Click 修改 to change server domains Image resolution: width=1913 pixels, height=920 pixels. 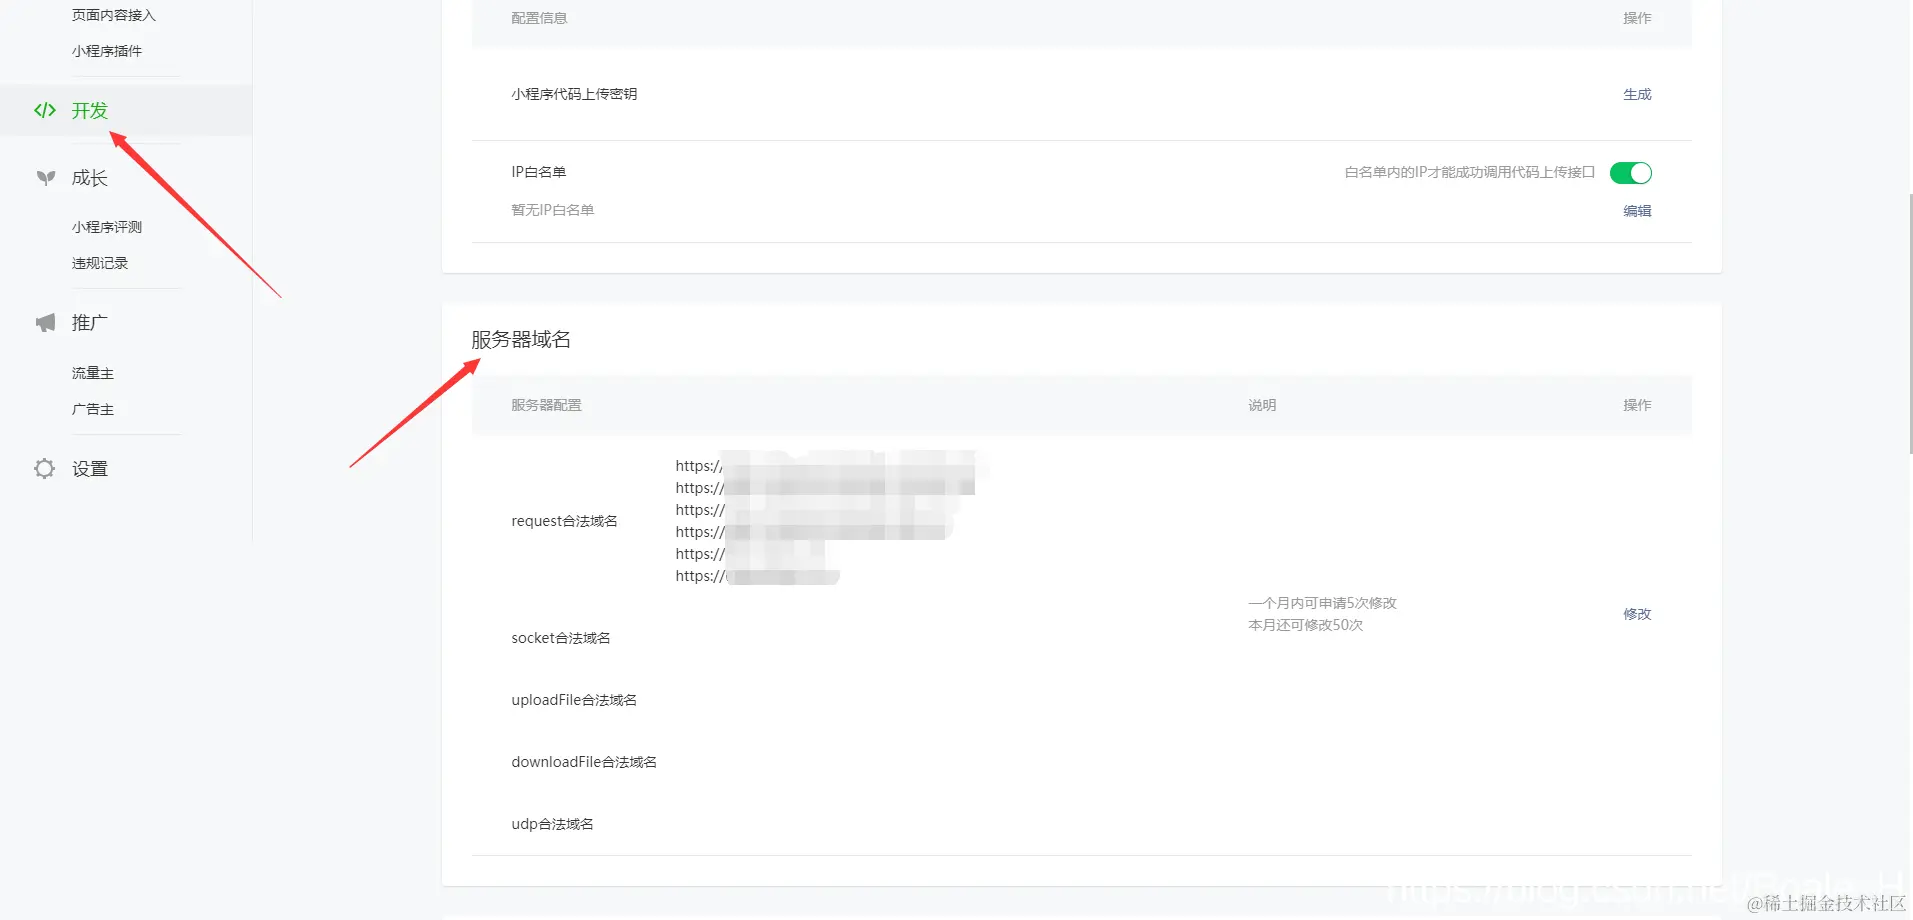click(1637, 614)
